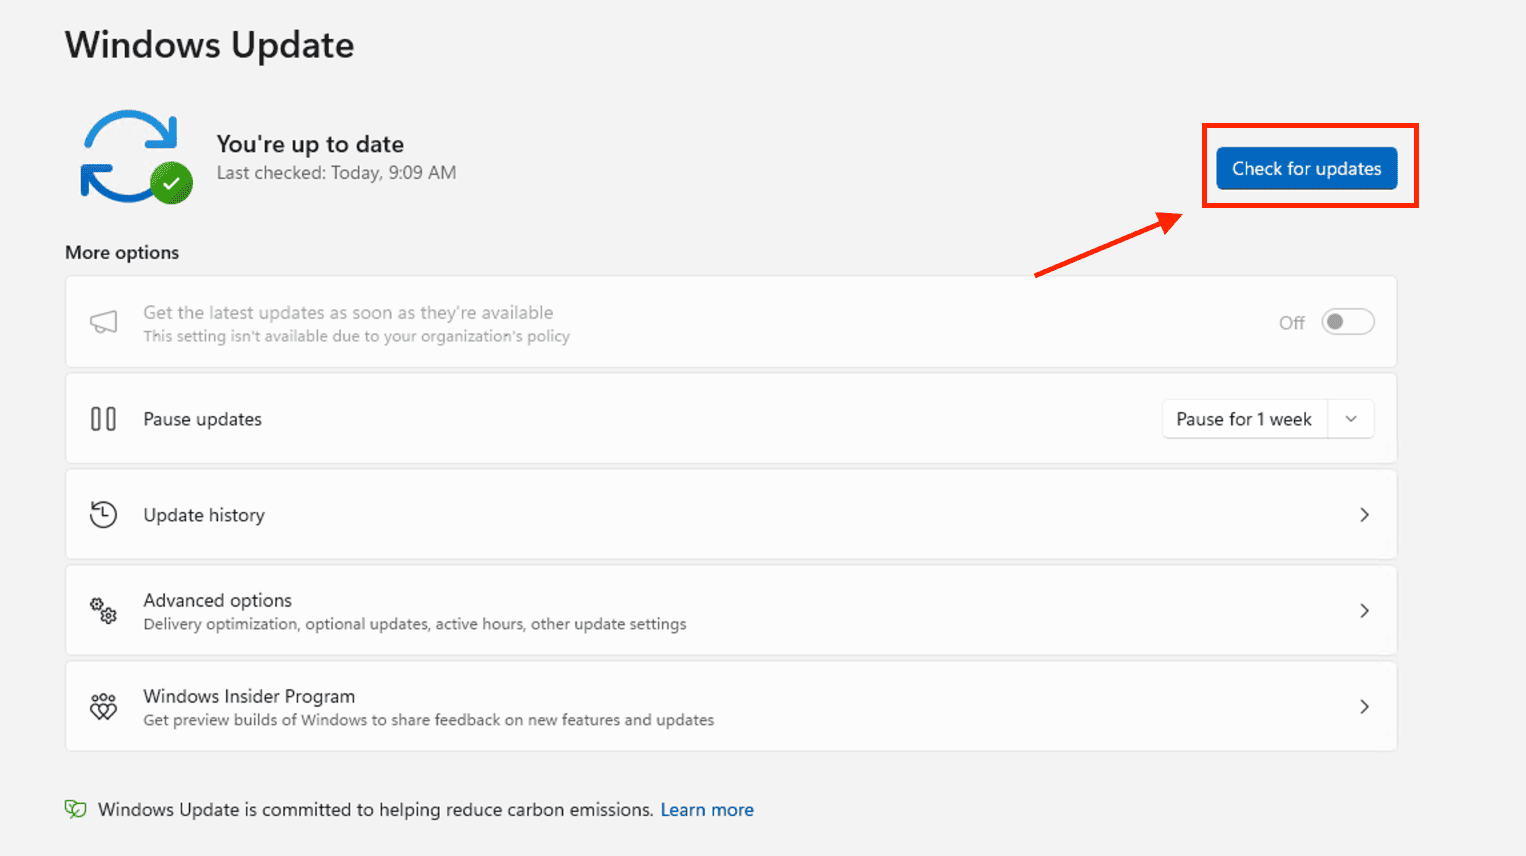Expand the pause duration dropdown arrow
1526x856 pixels.
[x=1351, y=419]
